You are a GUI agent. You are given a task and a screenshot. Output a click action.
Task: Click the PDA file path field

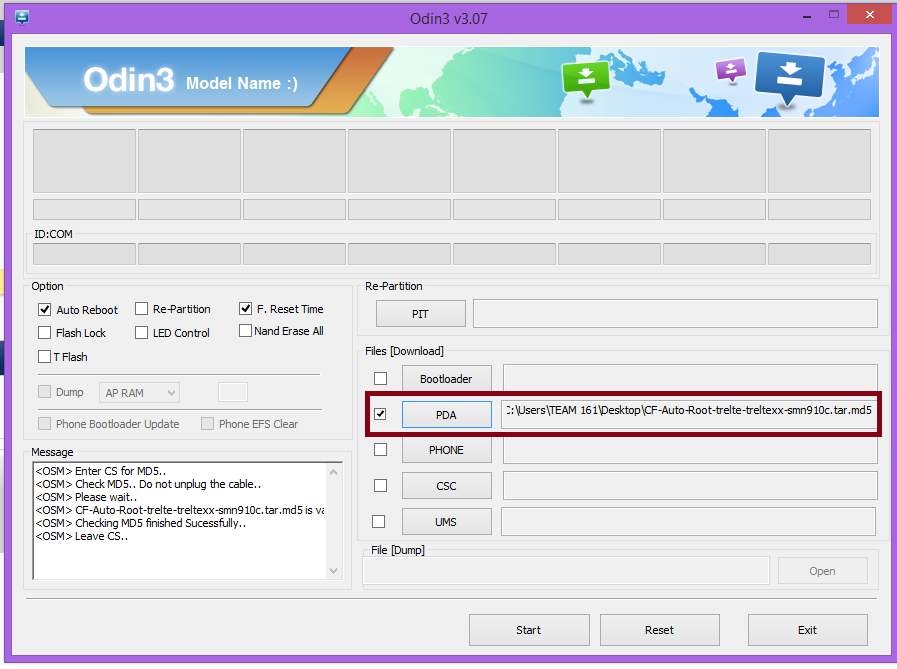pyautogui.click(x=689, y=414)
